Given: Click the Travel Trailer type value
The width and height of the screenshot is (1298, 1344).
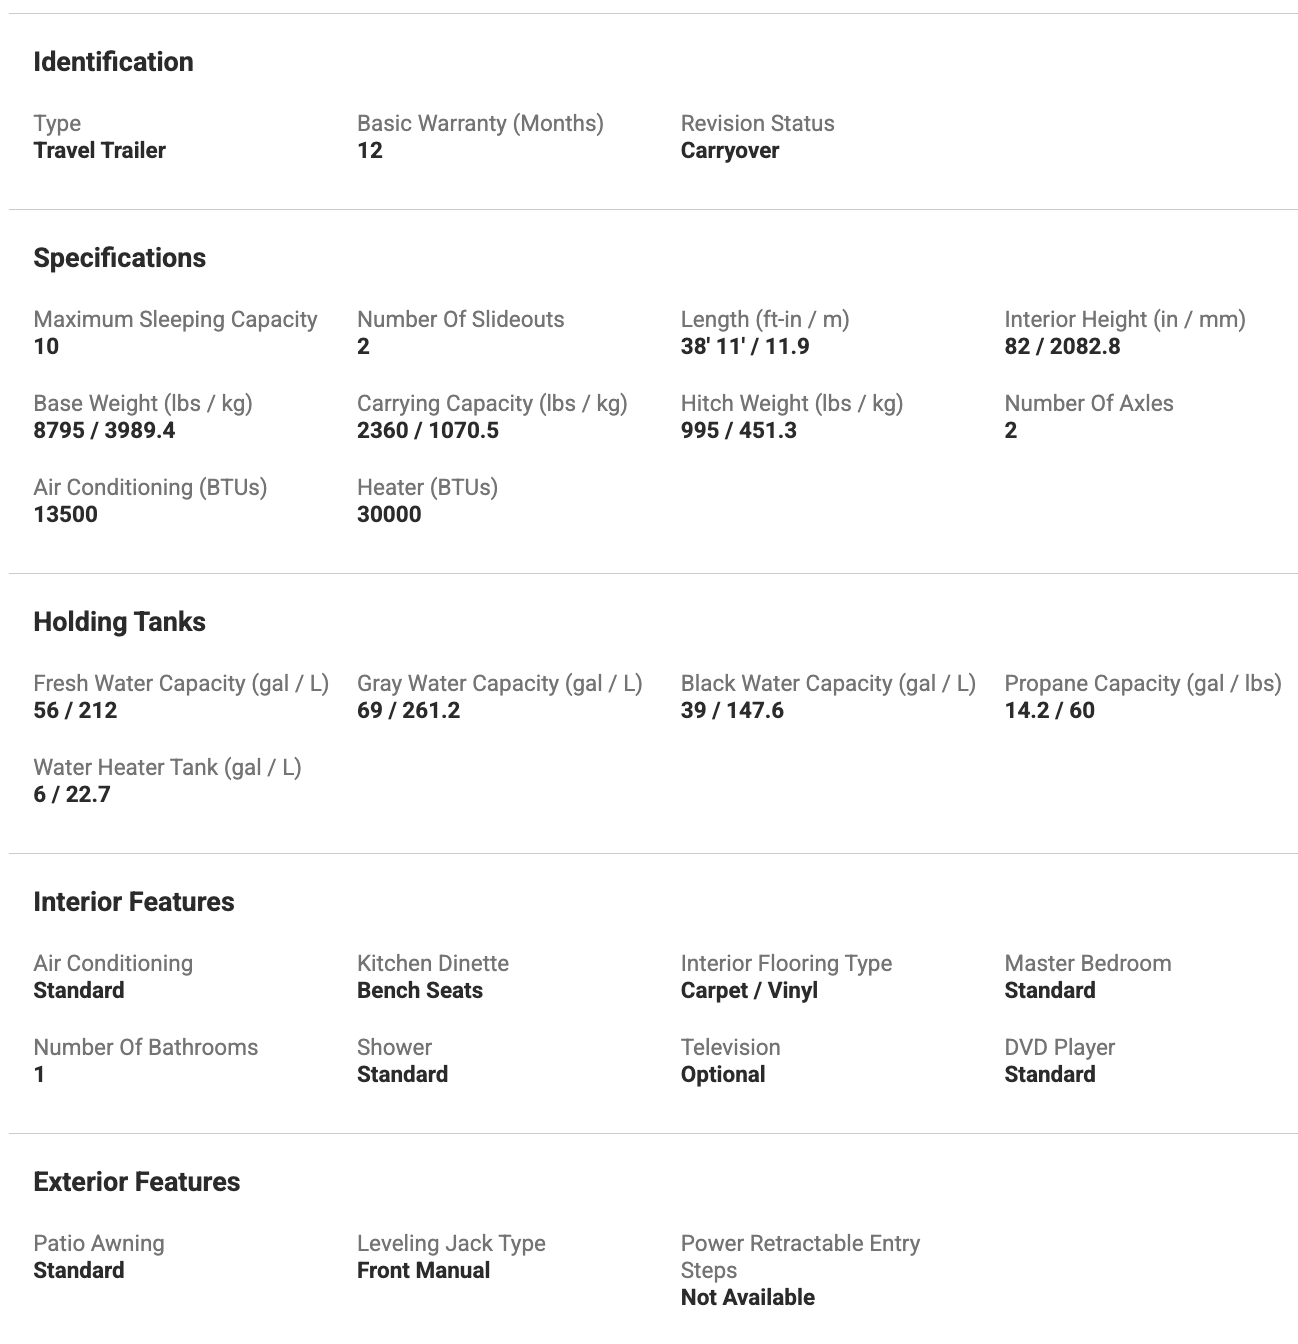Looking at the screenshot, I should (x=99, y=151).
